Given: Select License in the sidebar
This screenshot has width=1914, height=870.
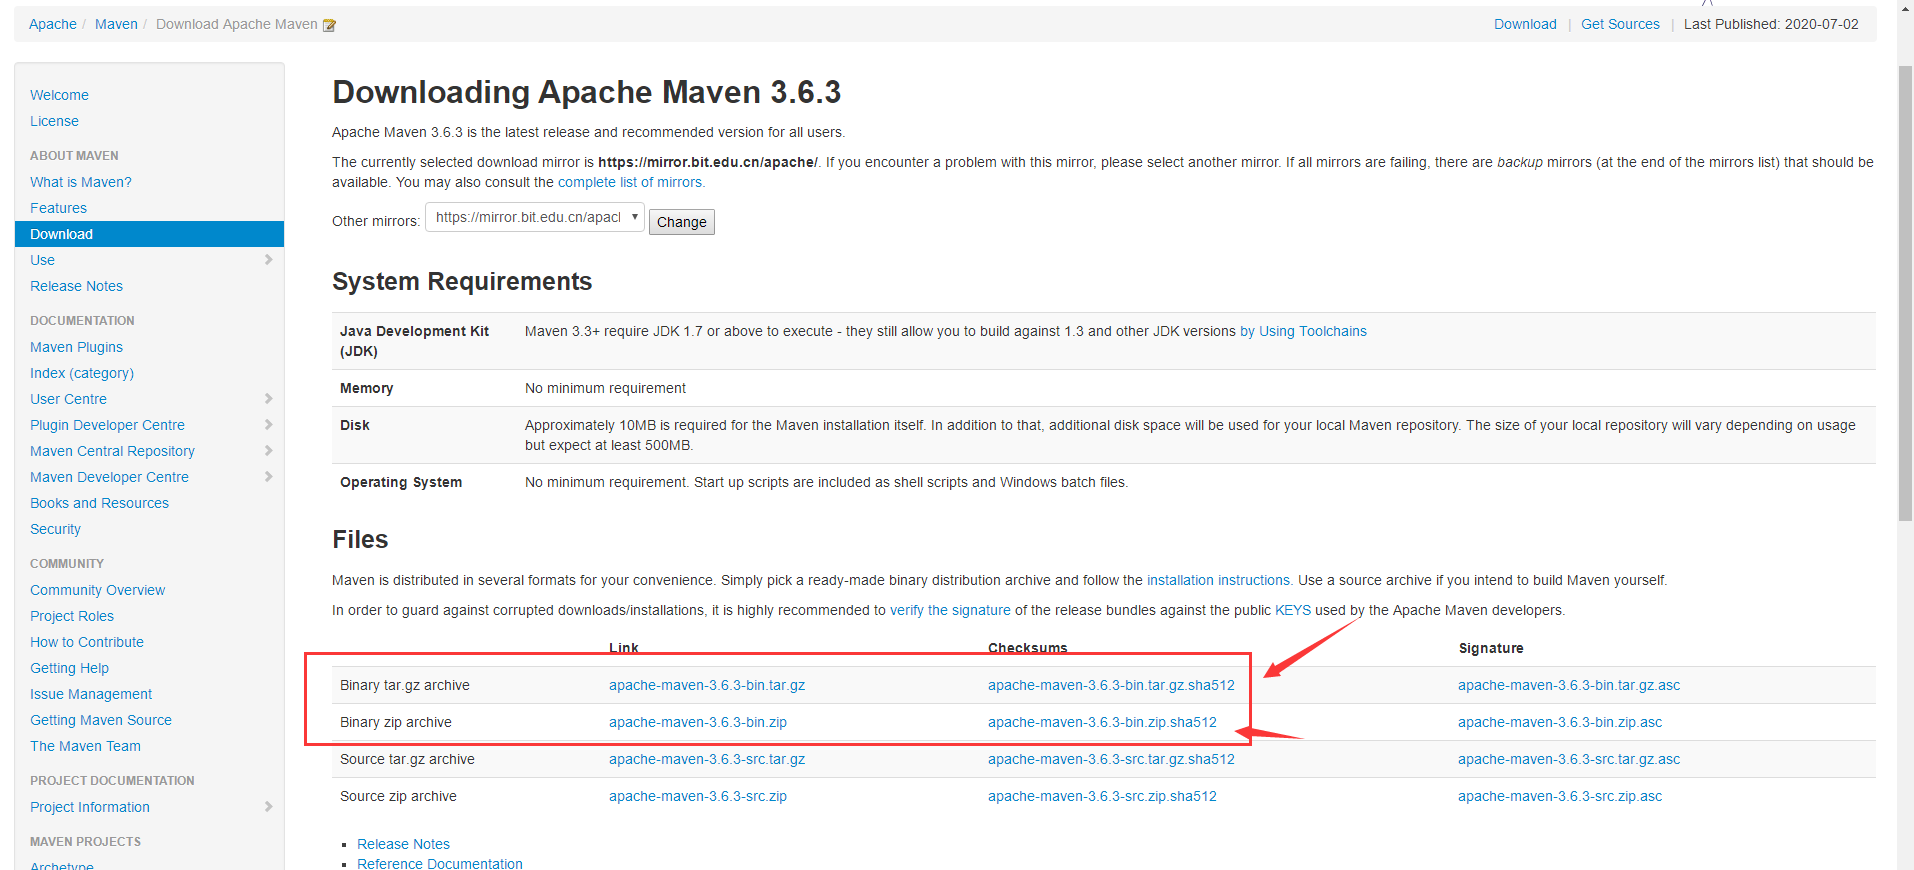Looking at the screenshot, I should tap(54, 121).
